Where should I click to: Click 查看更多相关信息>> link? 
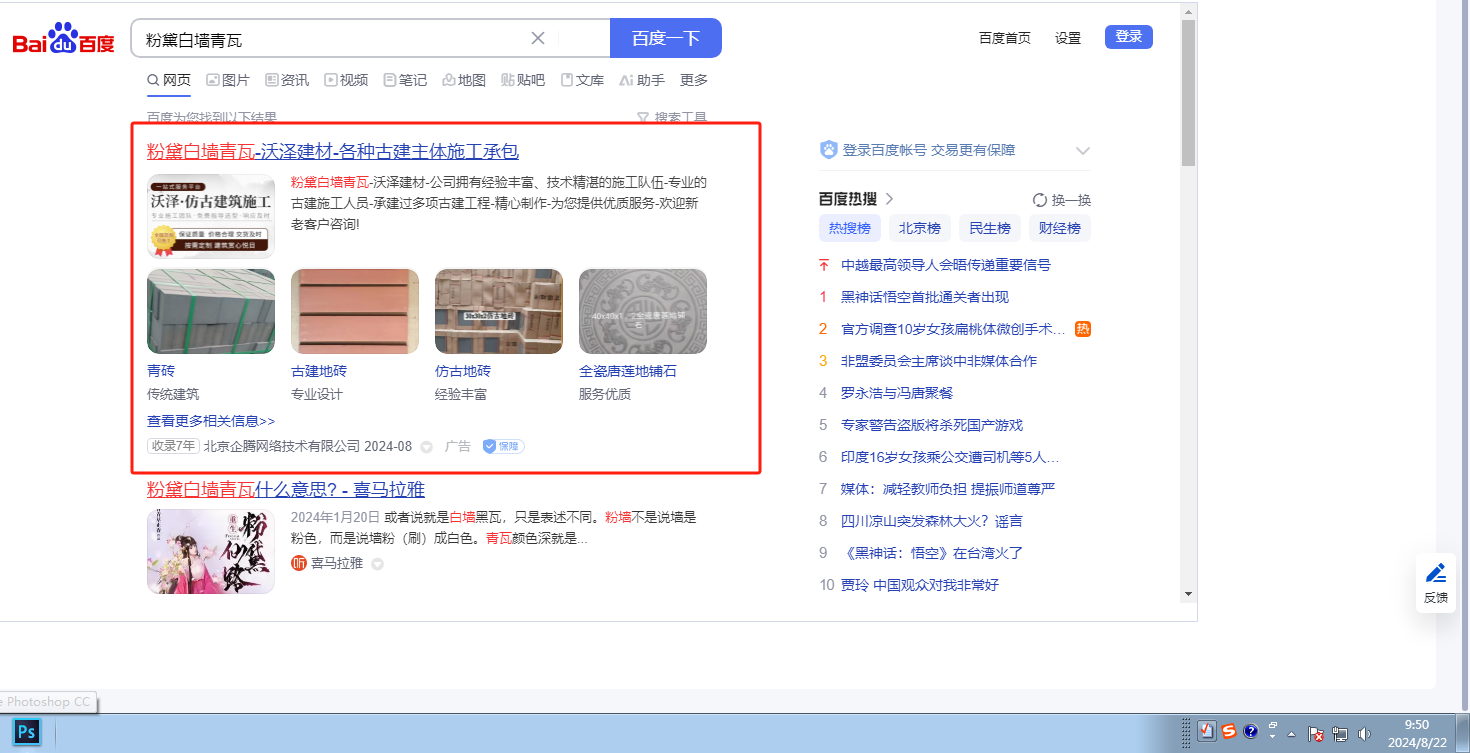pos(211,421)
